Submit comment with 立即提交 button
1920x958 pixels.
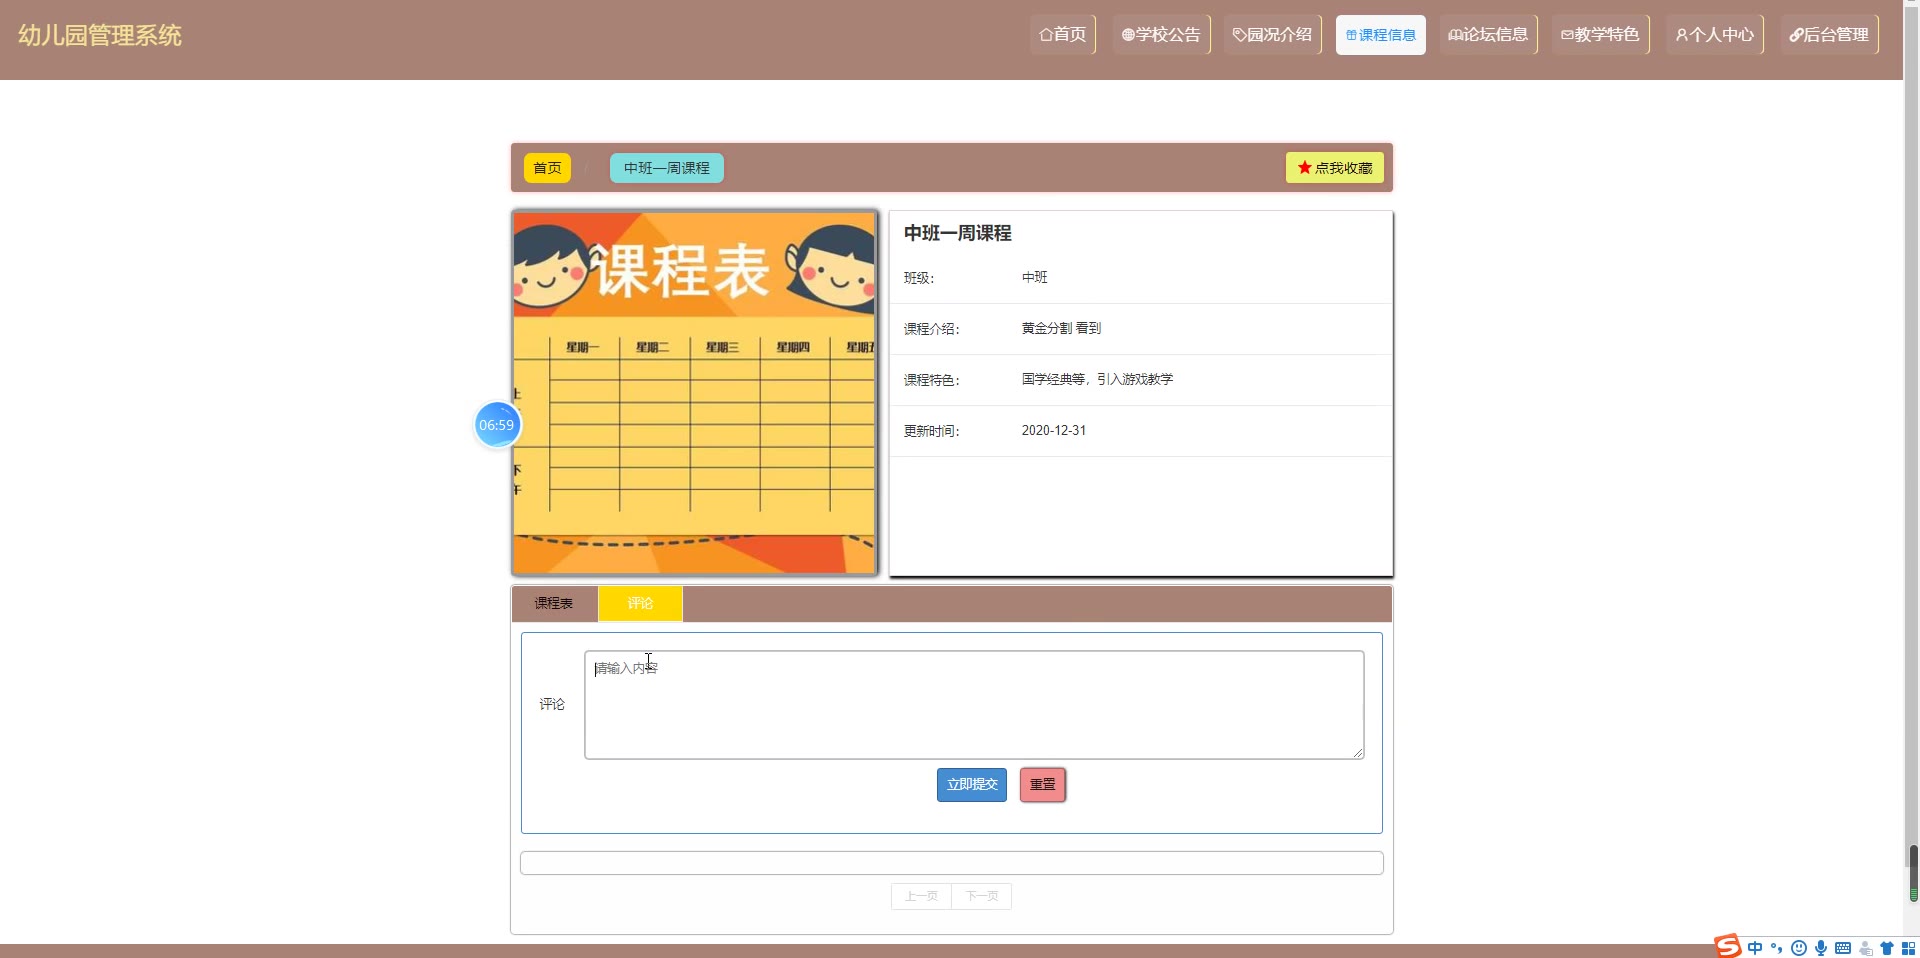click(971, 785)
